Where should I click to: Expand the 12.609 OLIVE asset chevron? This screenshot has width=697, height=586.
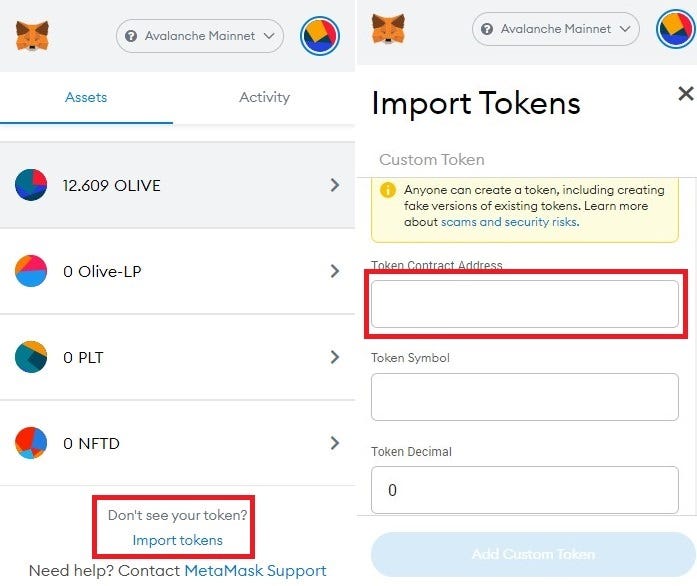(x=334, y=185)
